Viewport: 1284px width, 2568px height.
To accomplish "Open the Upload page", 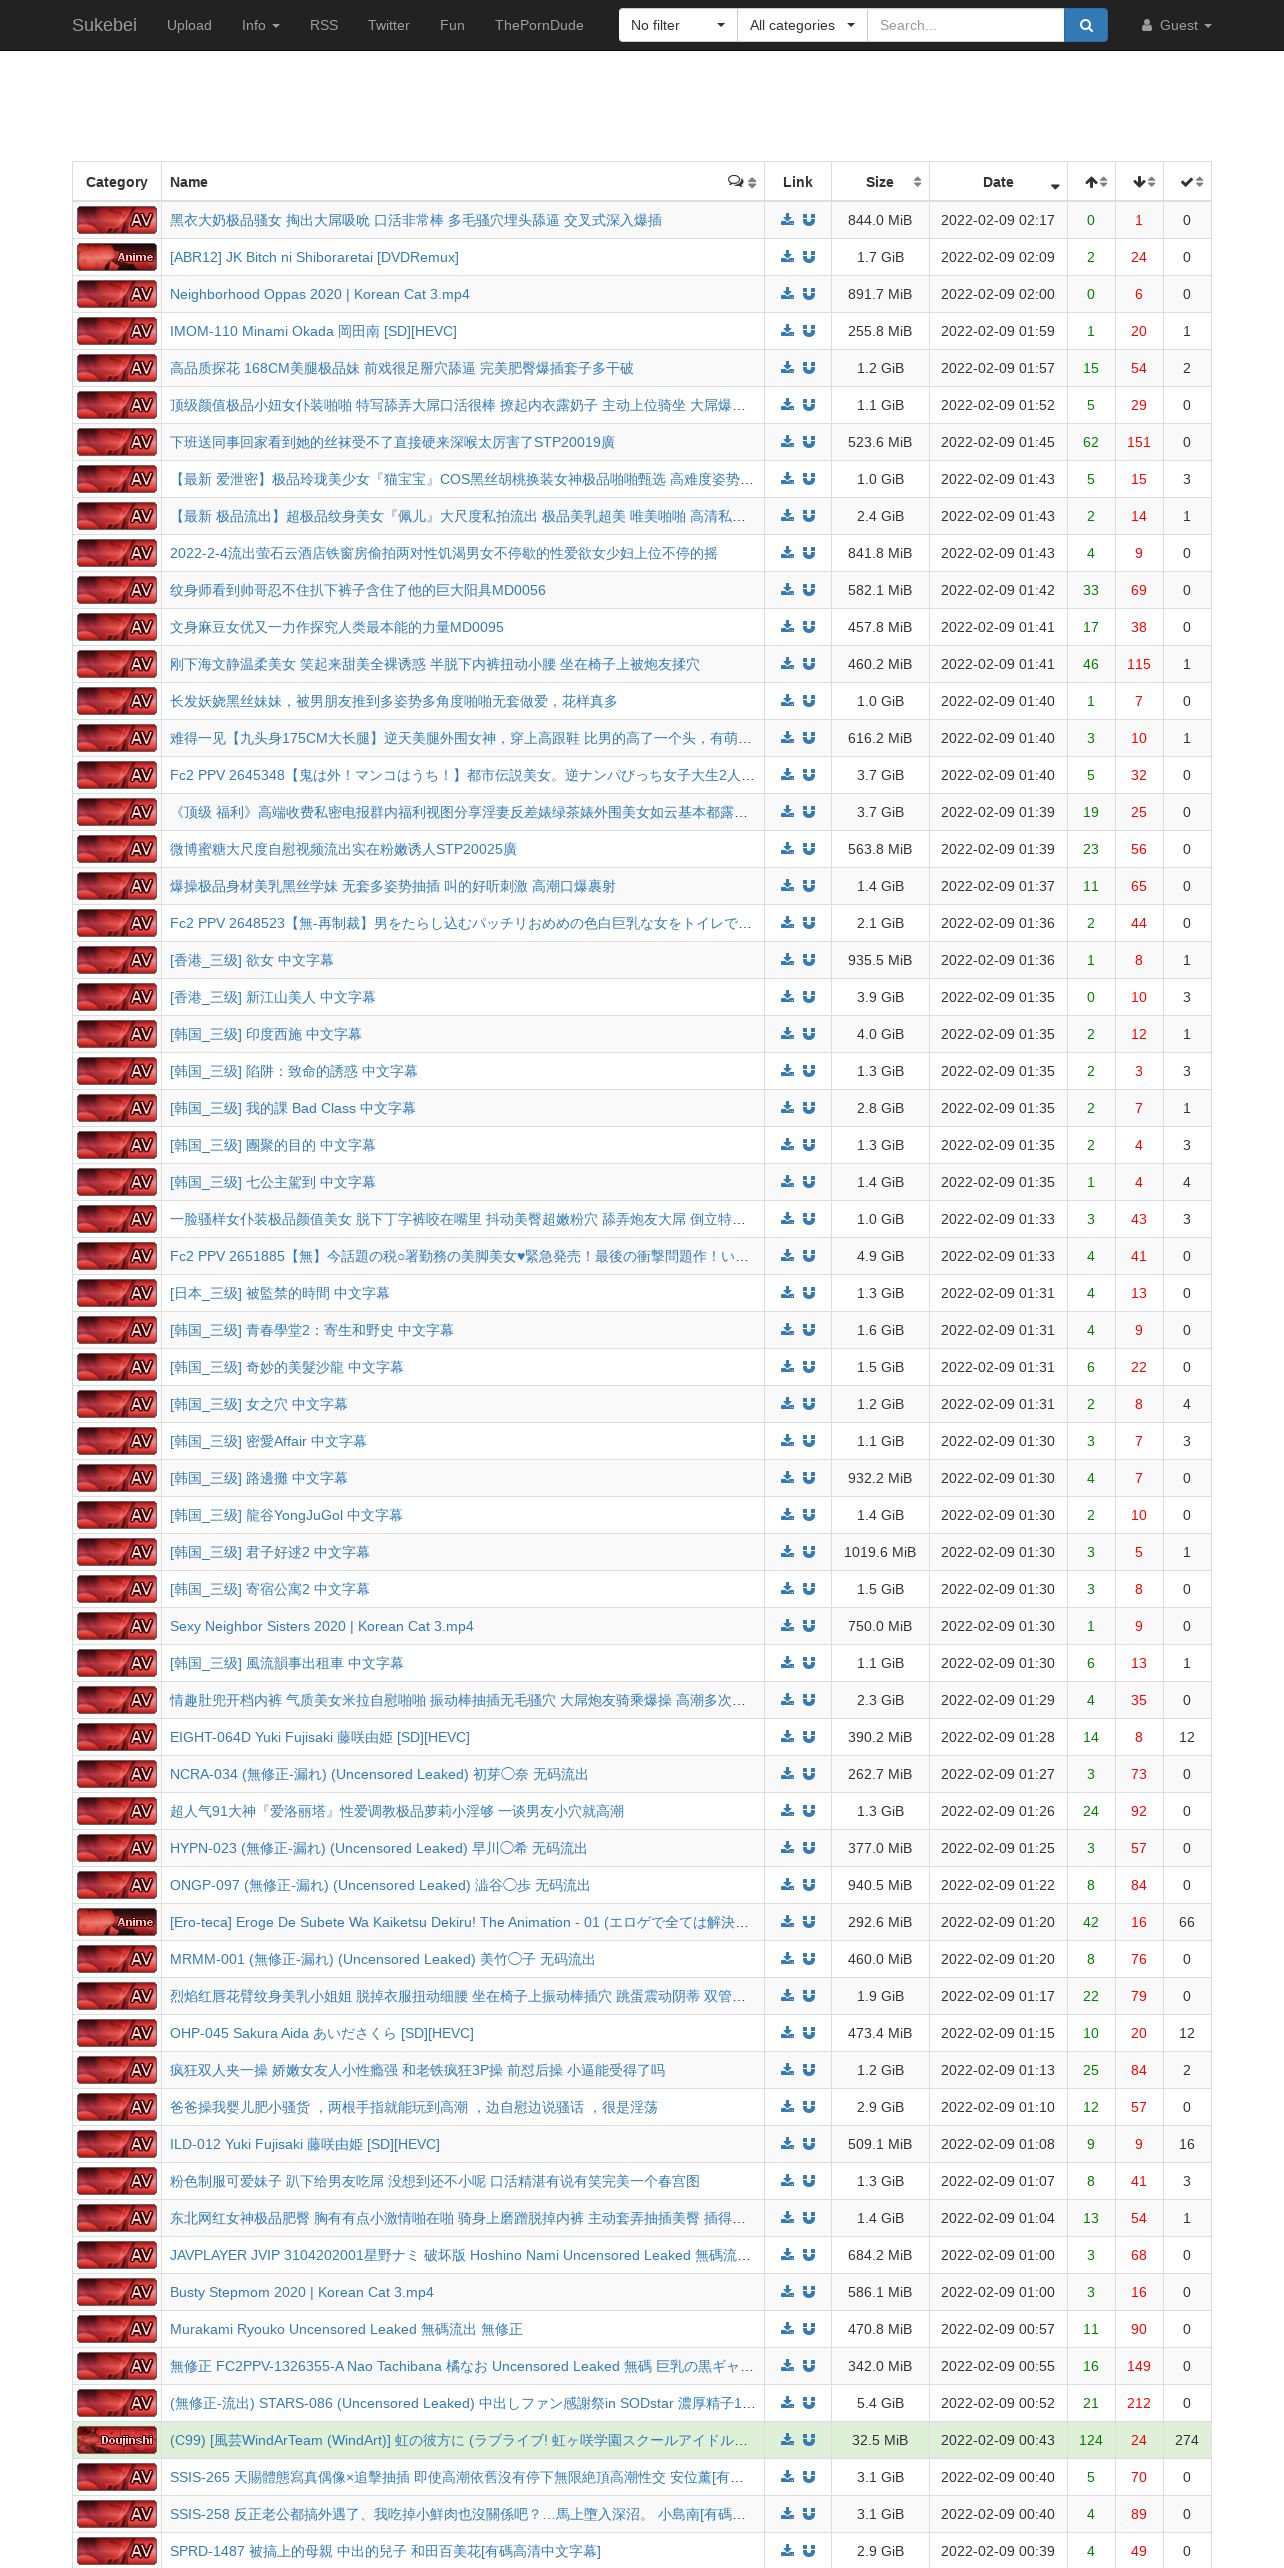I will click(x=189, y=25).
